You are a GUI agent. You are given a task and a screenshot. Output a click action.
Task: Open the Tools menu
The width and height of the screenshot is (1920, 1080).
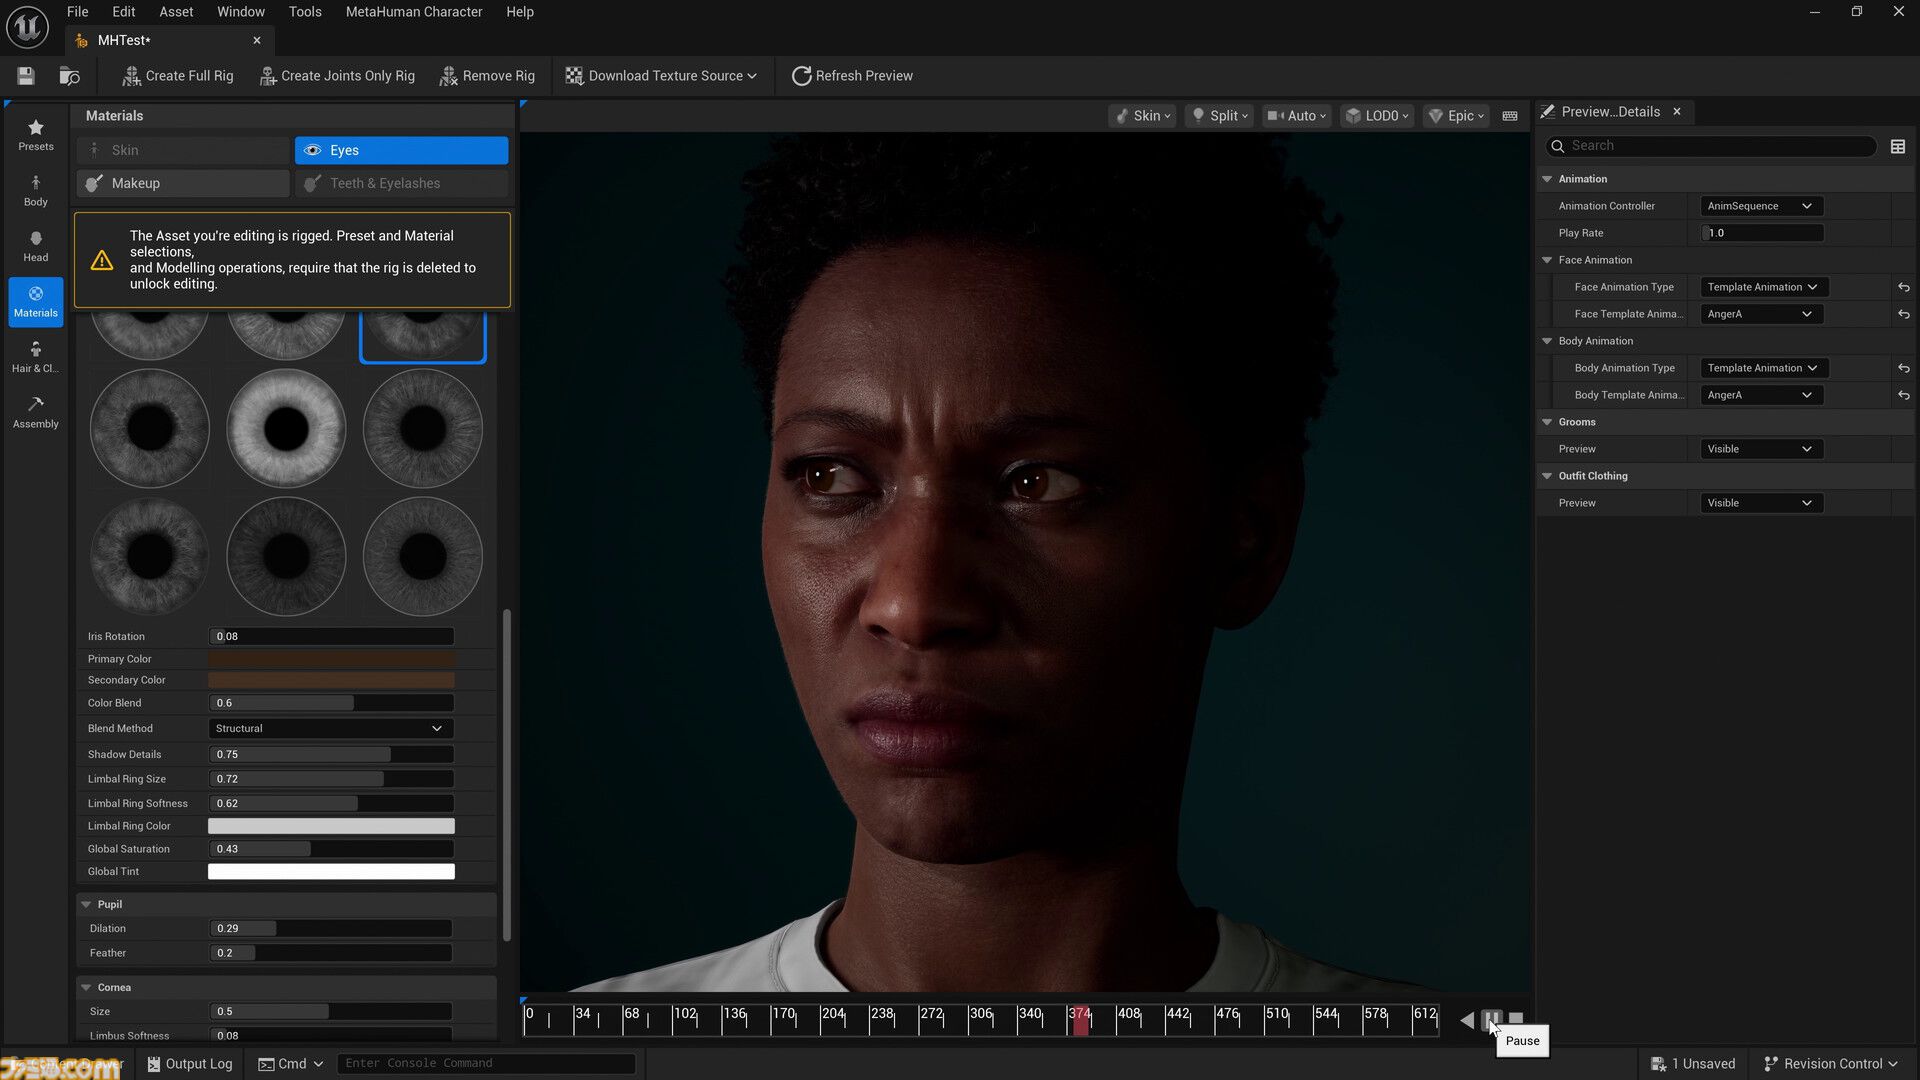pyautogui.click(x=305, y=12)
